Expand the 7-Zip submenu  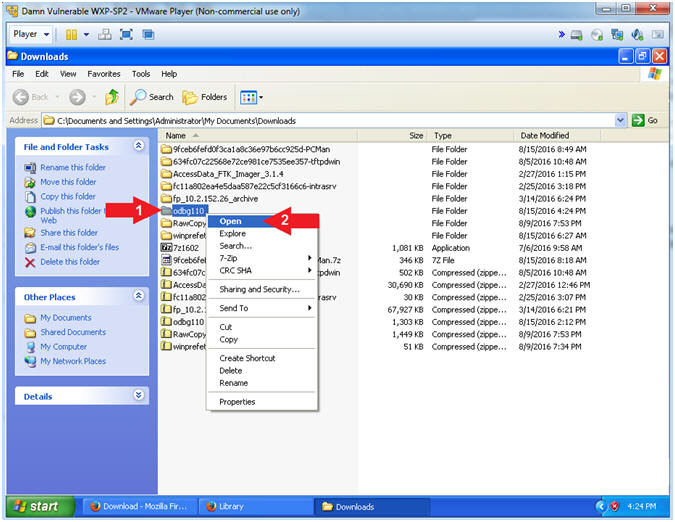[x=262, y=258]
